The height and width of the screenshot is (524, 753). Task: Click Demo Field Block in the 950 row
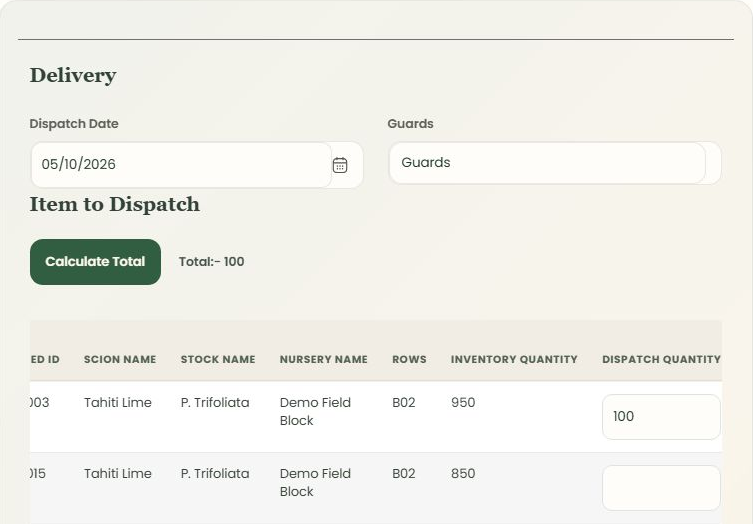[x=316, y=412]
